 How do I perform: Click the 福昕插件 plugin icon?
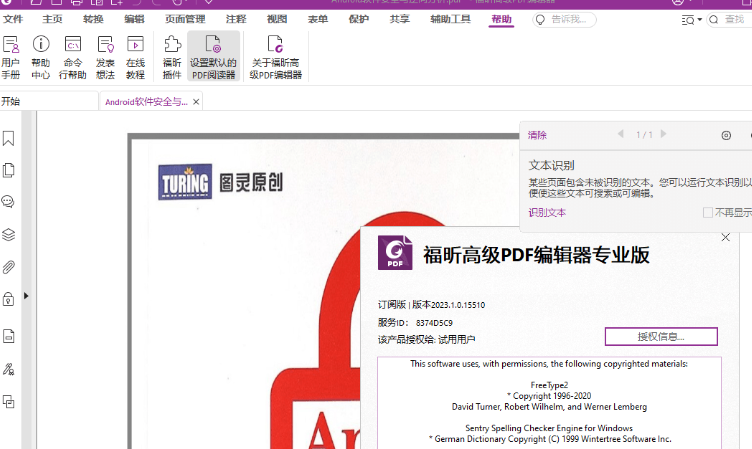tap(172, 56)
